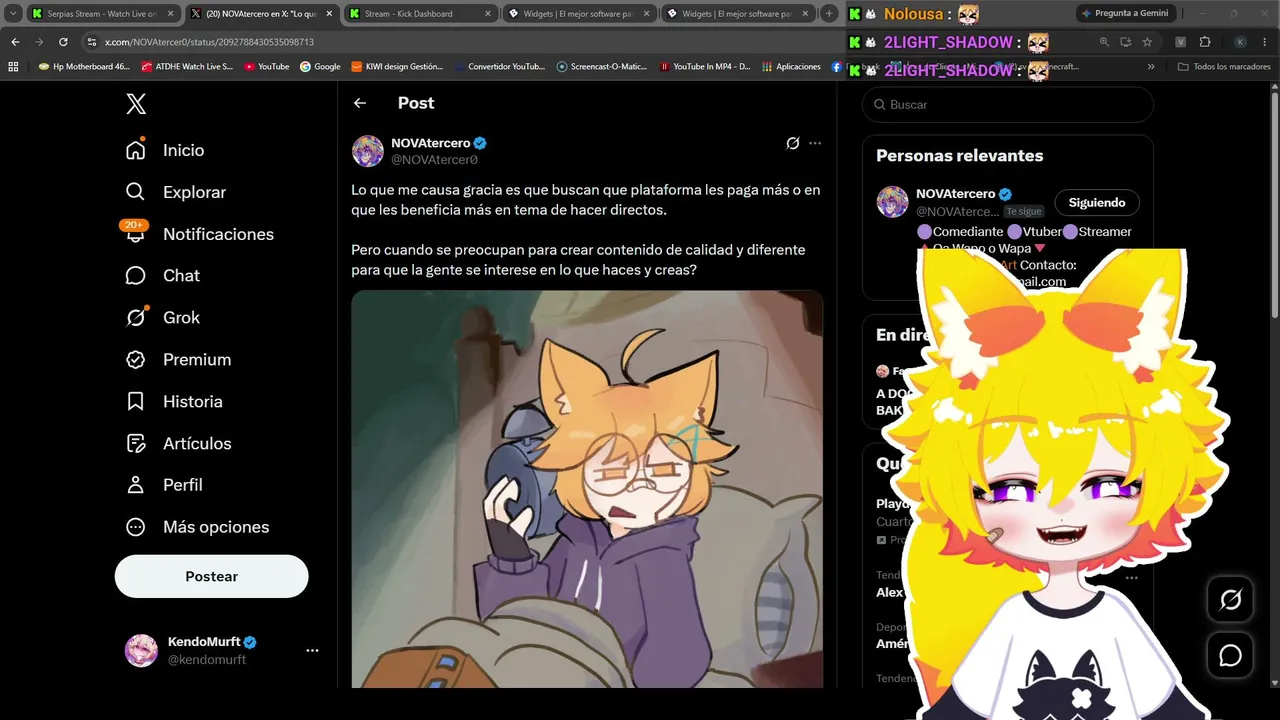Click the browser back navigation arrow
Viewport: 1280px width, 720px height.
click(15, 42)
